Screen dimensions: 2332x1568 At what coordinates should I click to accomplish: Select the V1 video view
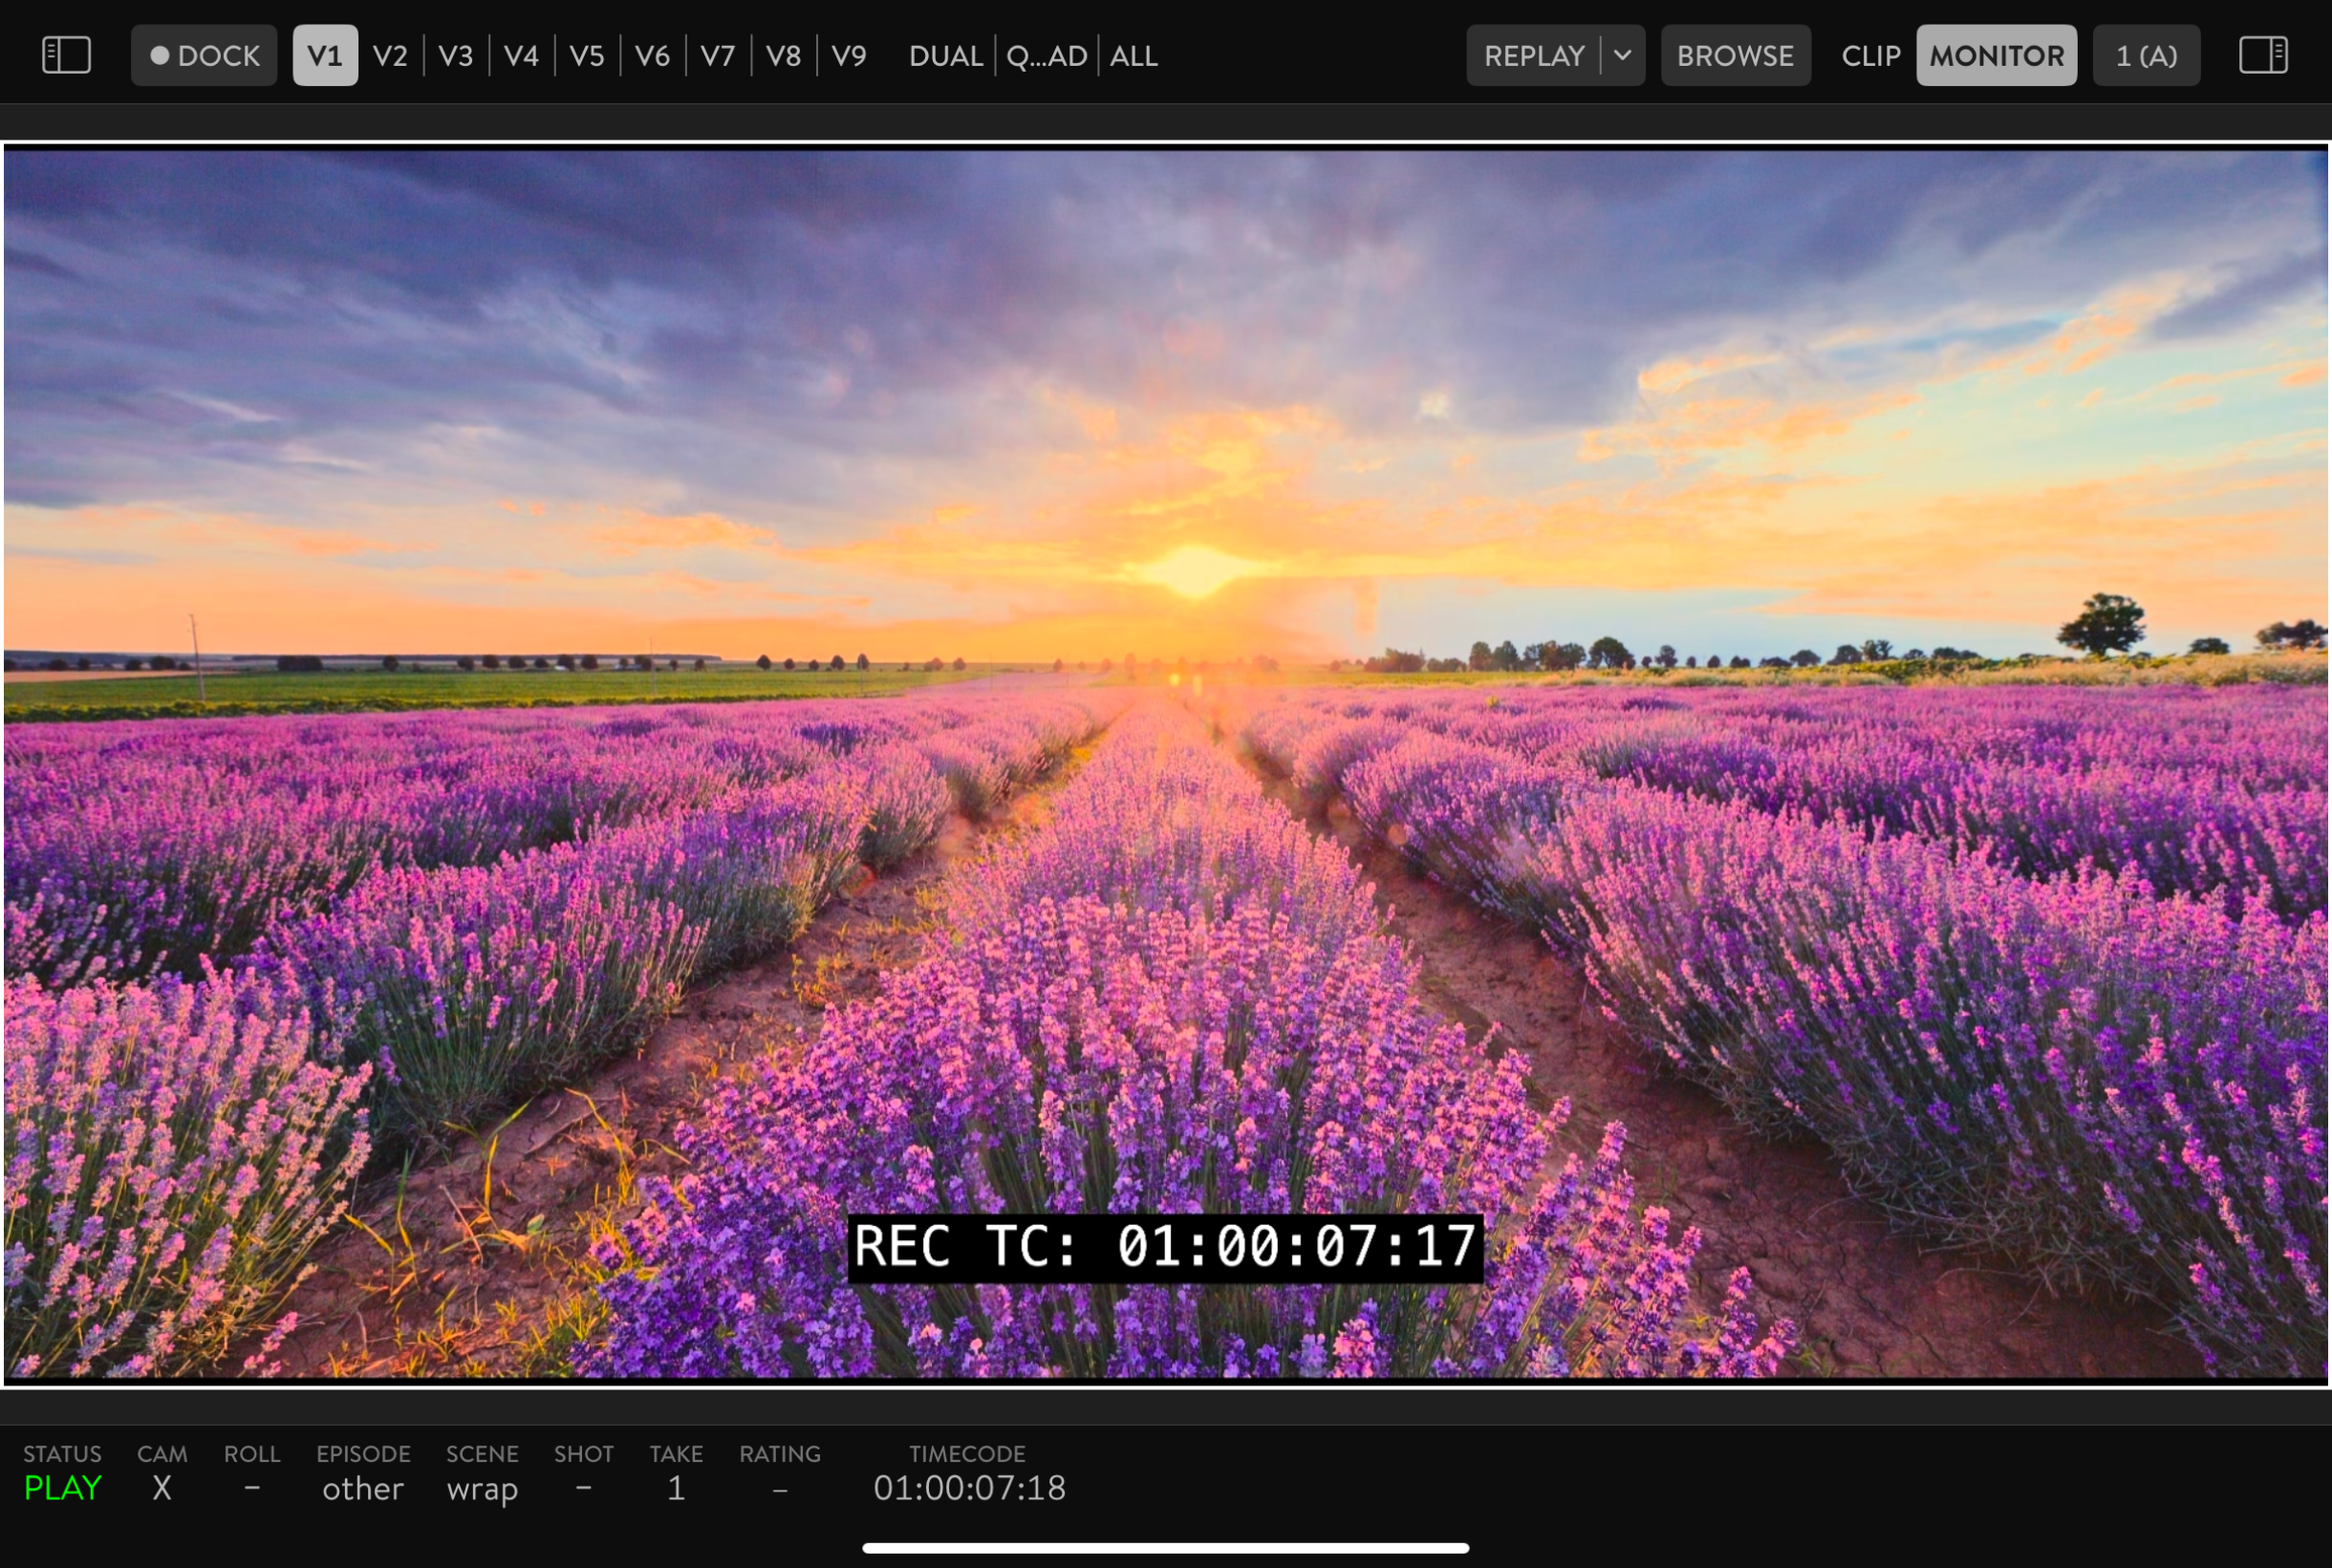tap(325, 55)
